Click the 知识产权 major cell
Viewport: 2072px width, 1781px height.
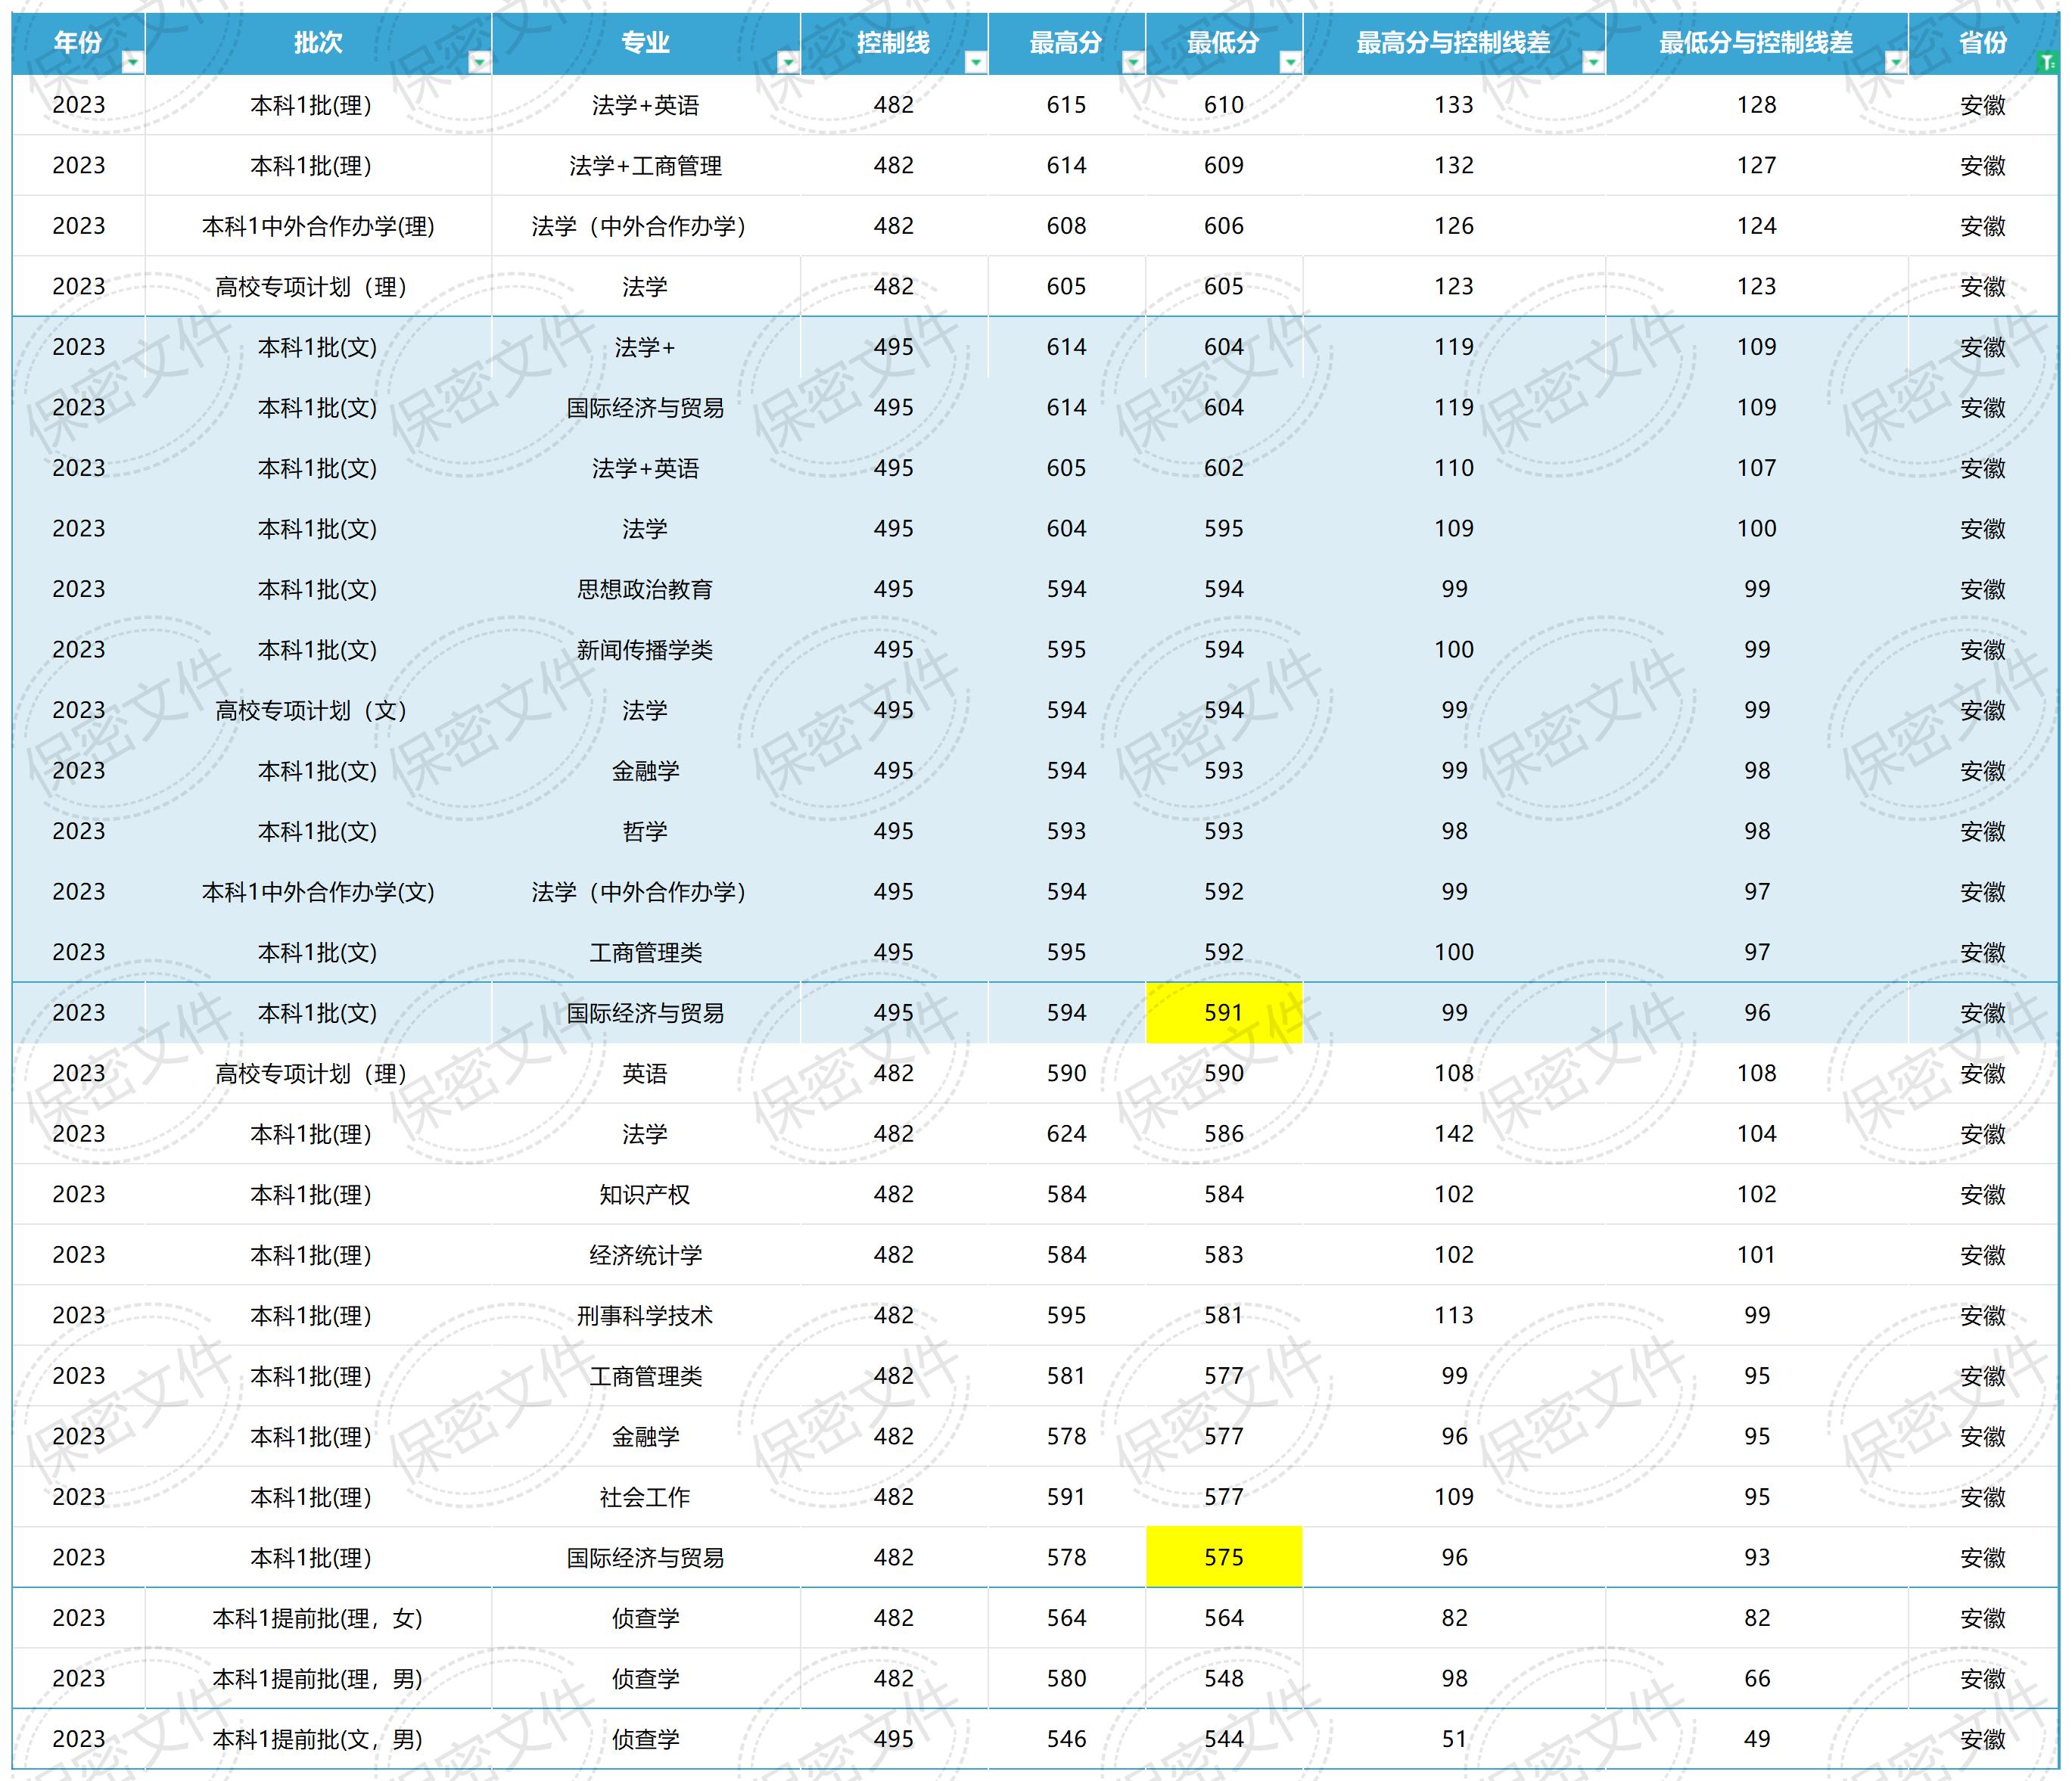click(x=645, y=1194)
